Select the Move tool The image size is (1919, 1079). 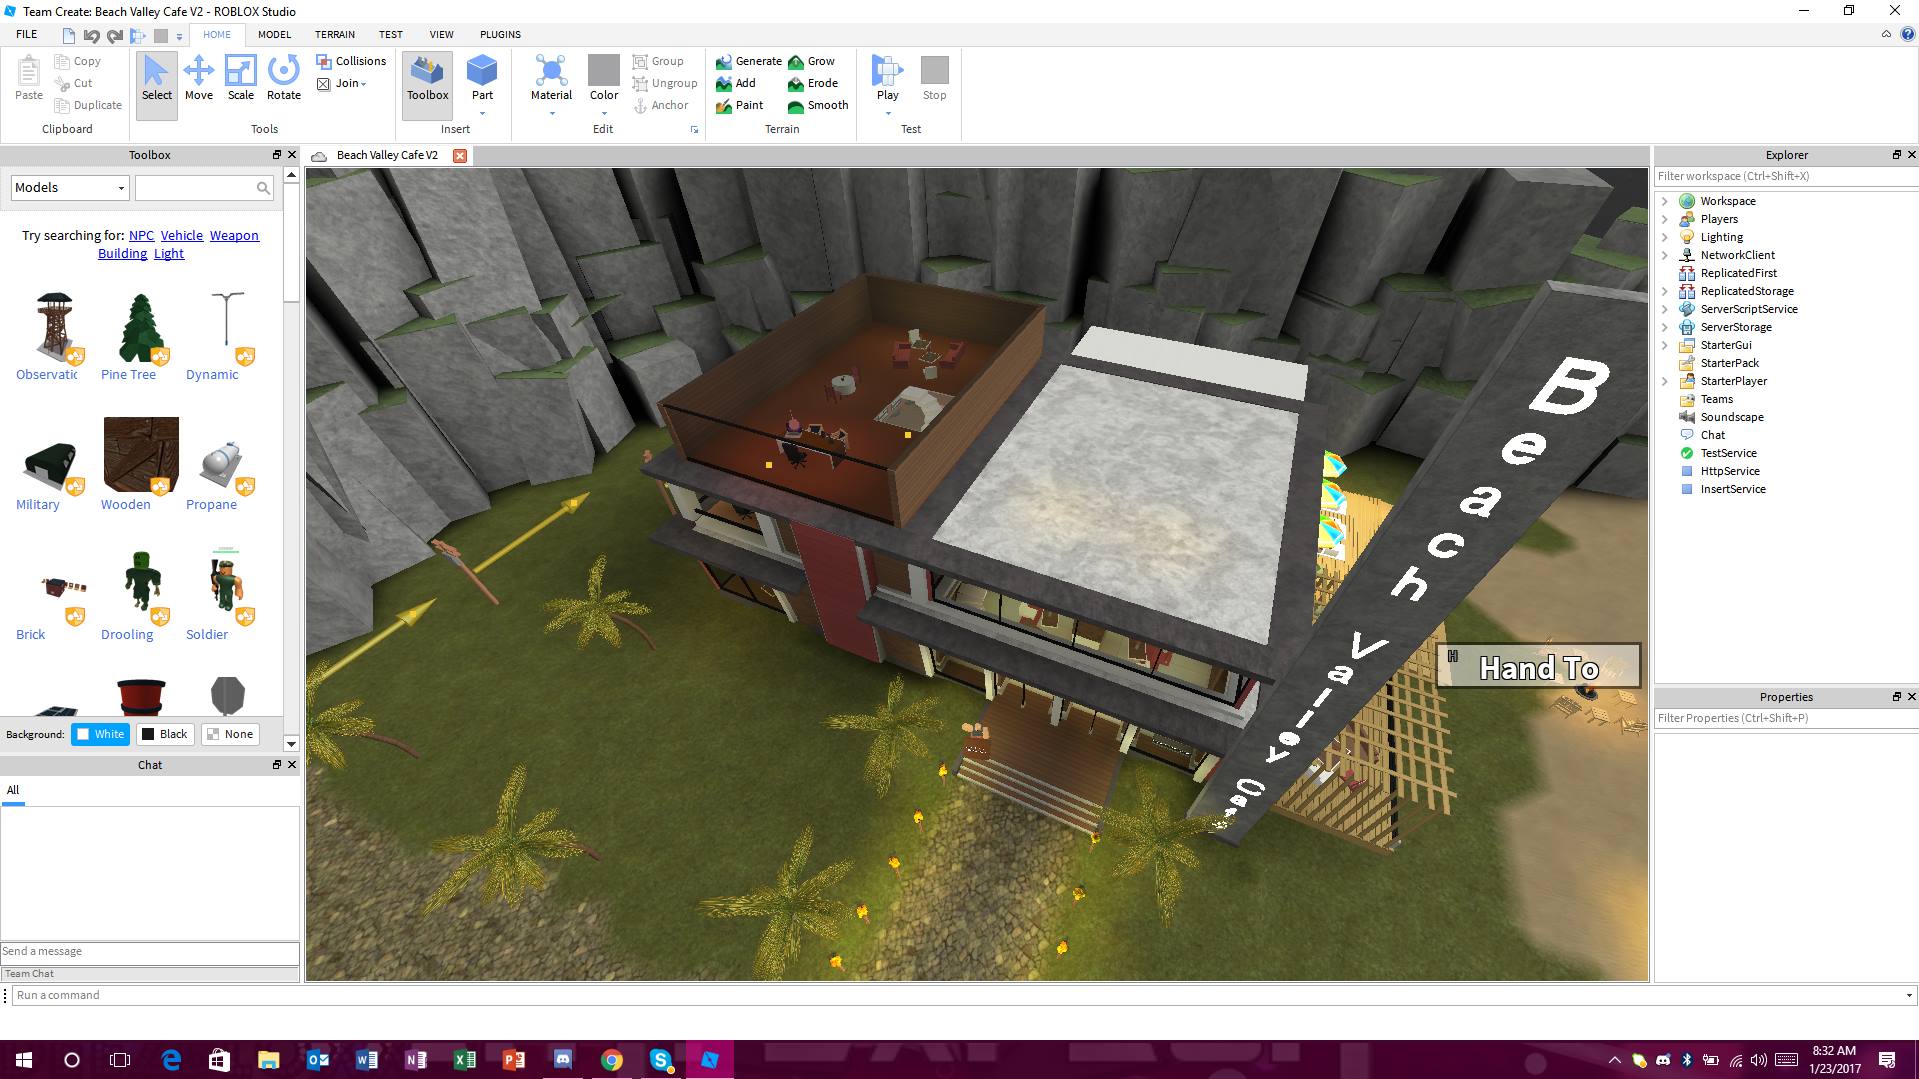click(x=199, y=78)
